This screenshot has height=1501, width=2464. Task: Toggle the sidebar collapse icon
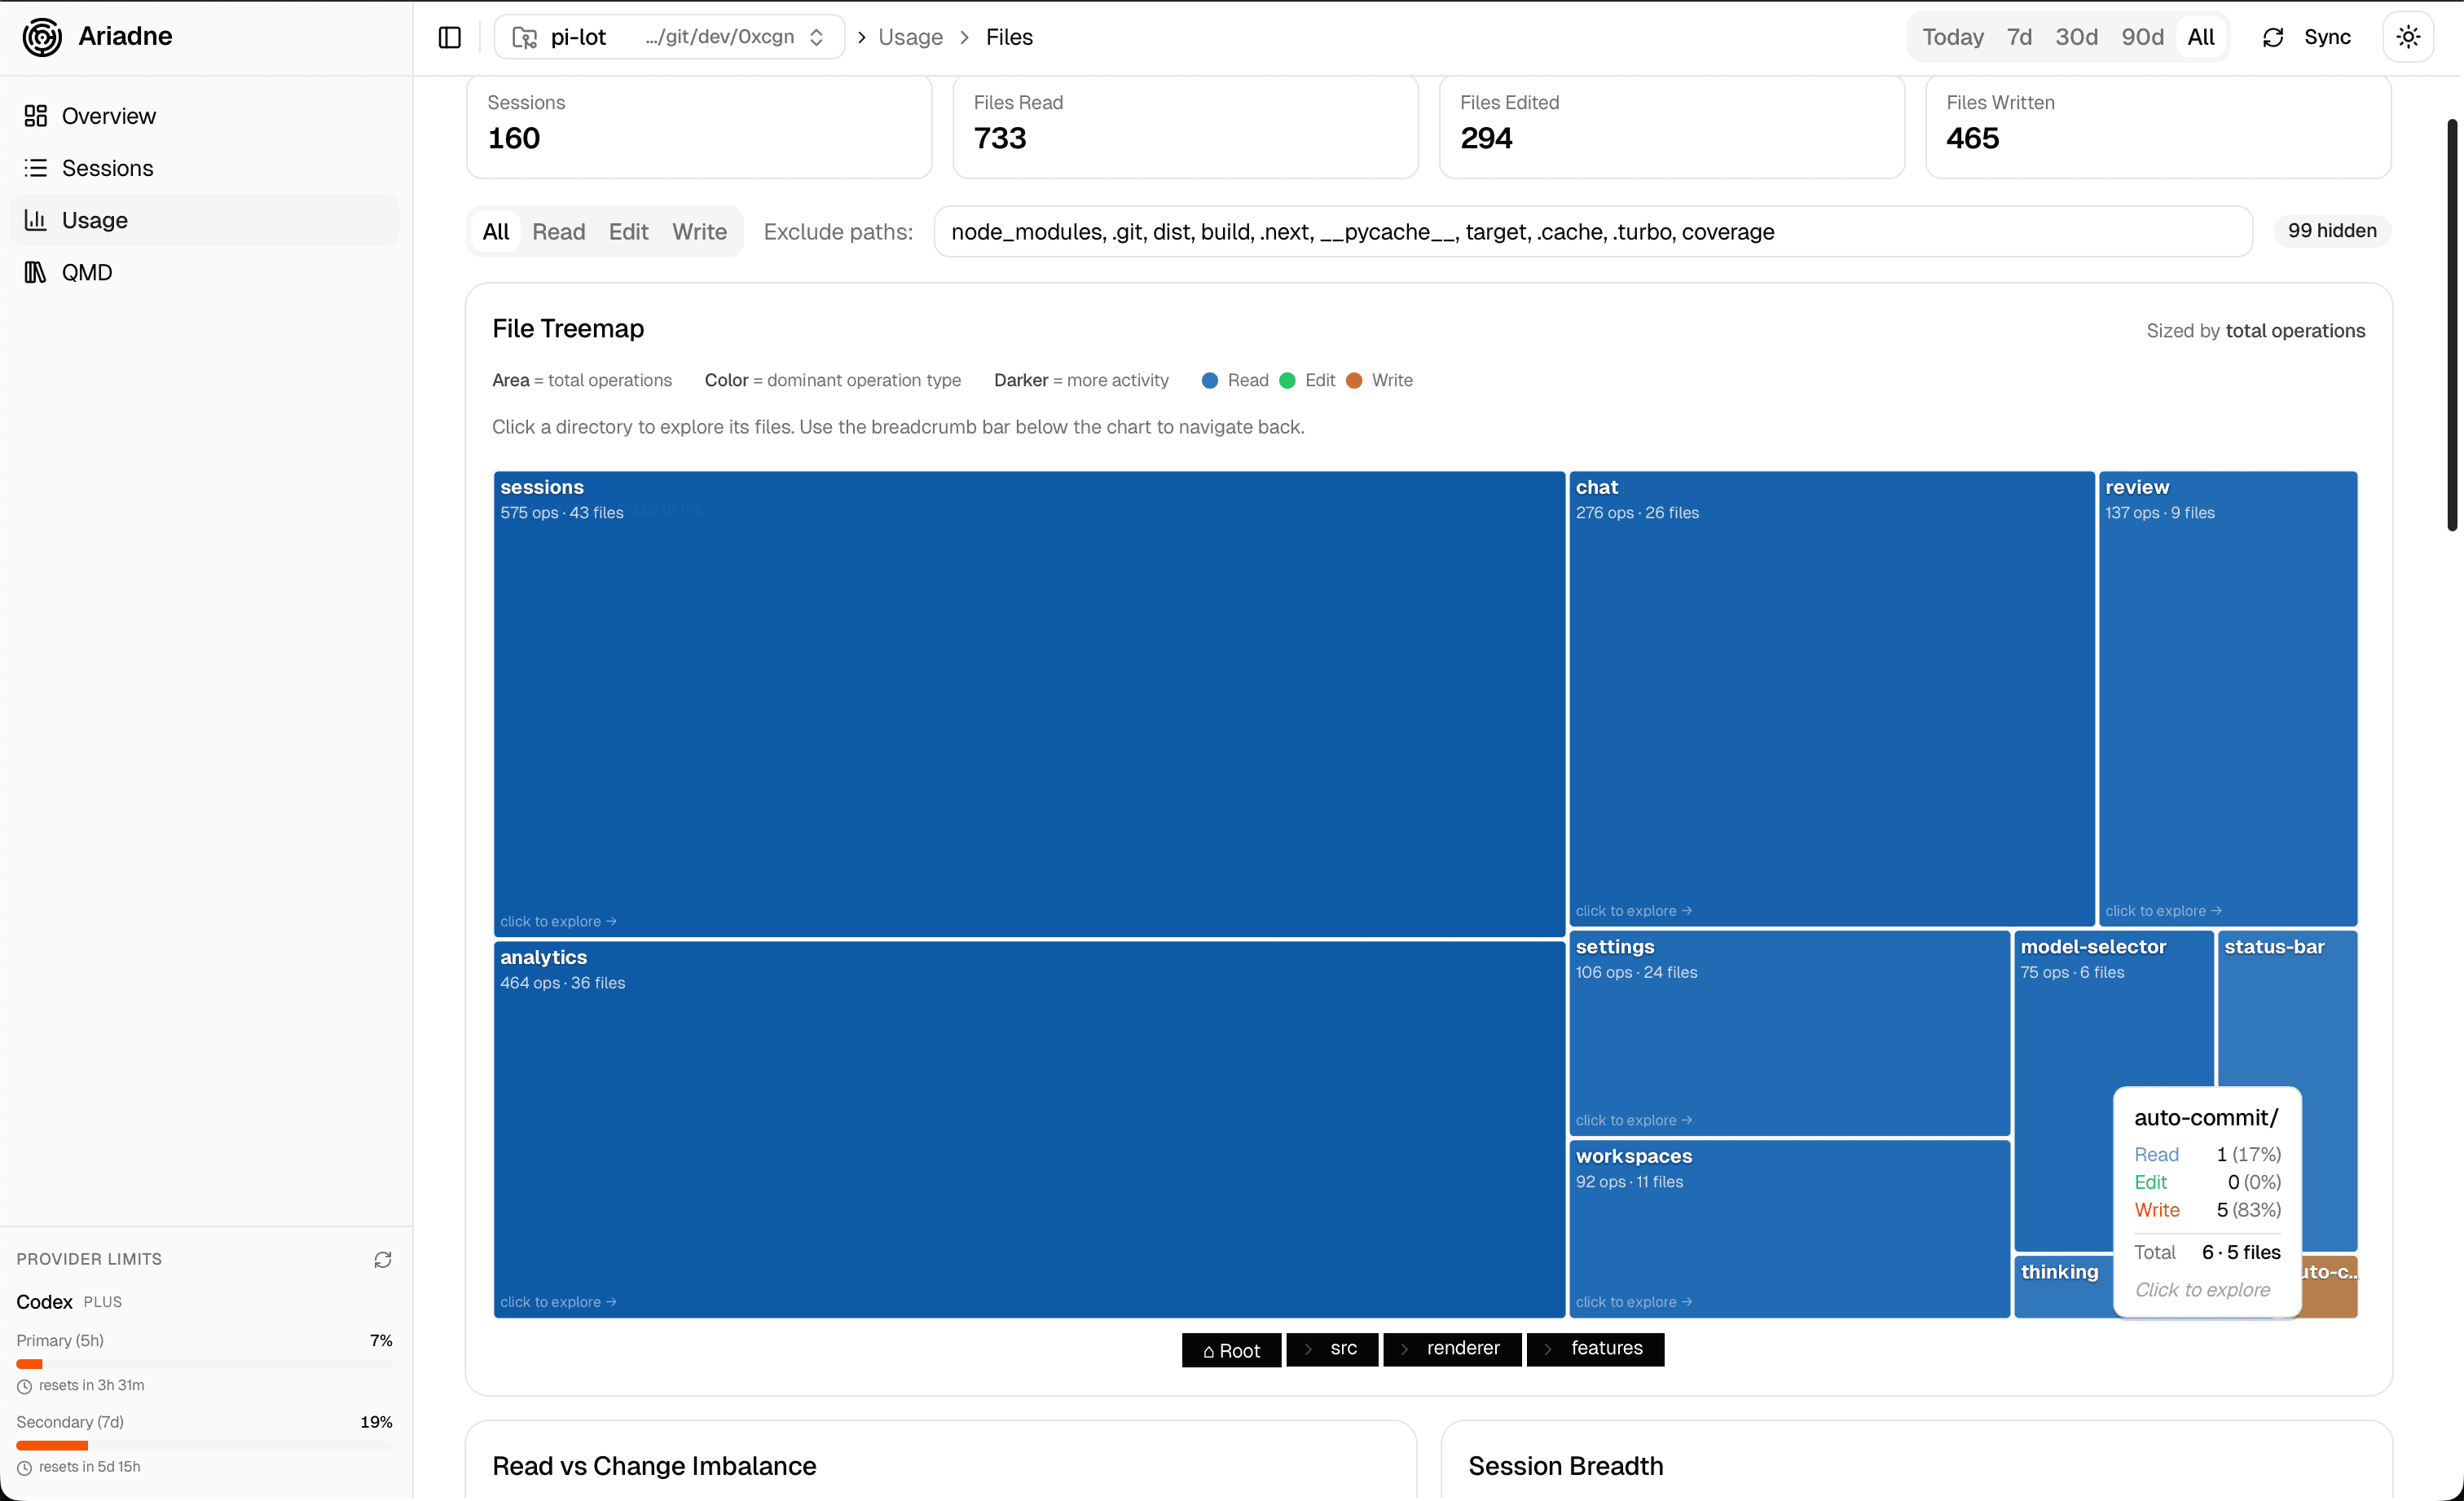pyautogui.click(x=449, y=36)
